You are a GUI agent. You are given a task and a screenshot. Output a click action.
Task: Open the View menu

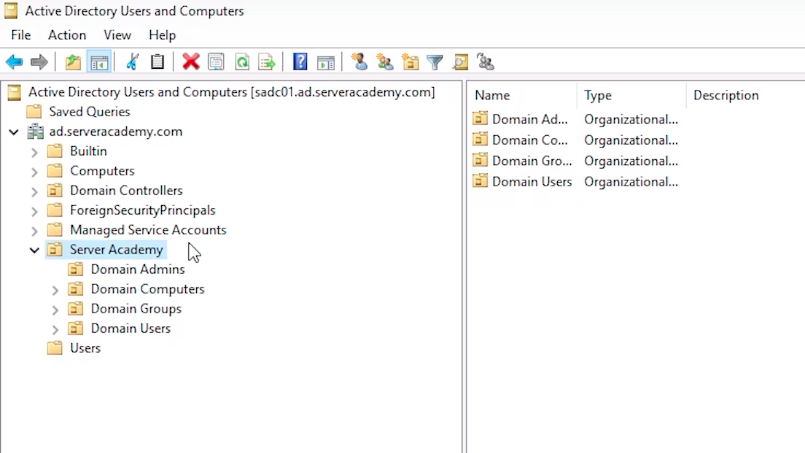117,35
